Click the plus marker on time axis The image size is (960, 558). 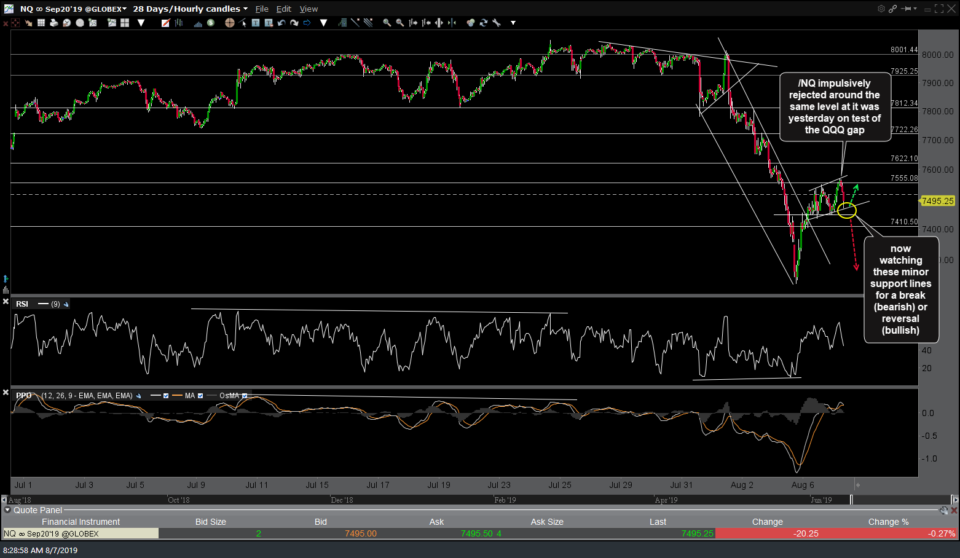858,485
